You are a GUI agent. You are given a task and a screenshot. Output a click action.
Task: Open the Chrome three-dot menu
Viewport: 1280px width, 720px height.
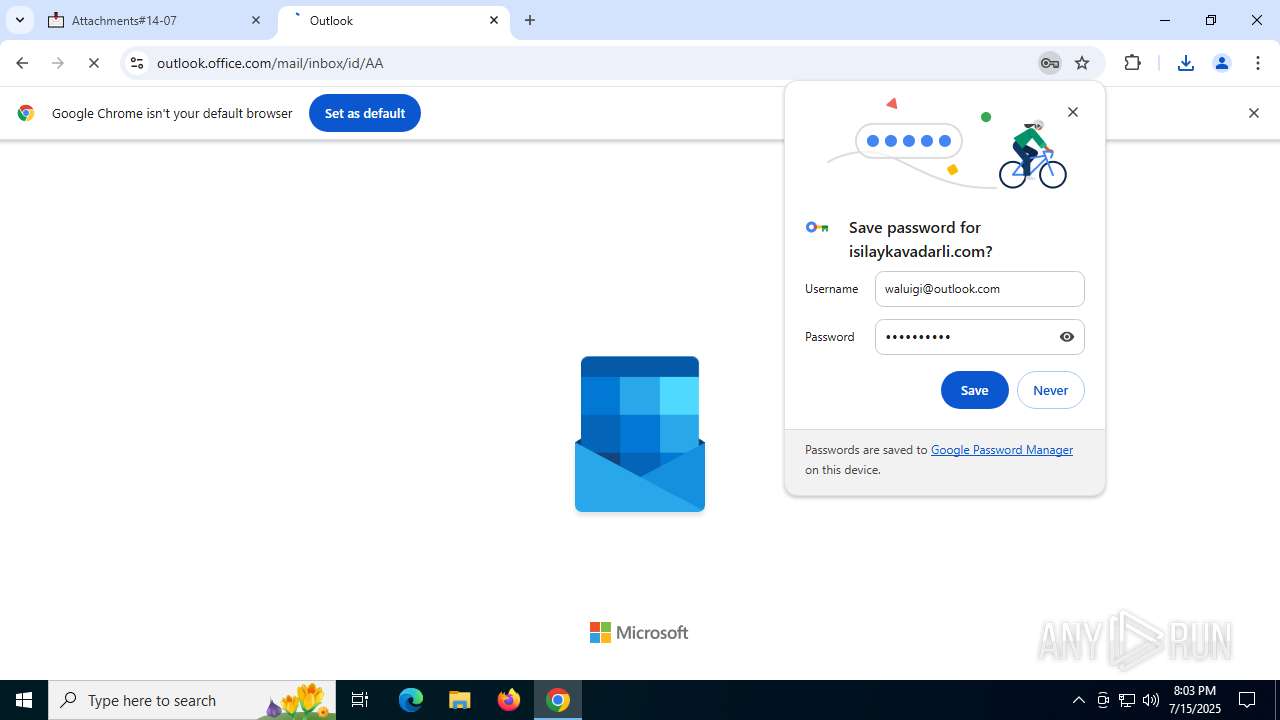[1257, 63]
